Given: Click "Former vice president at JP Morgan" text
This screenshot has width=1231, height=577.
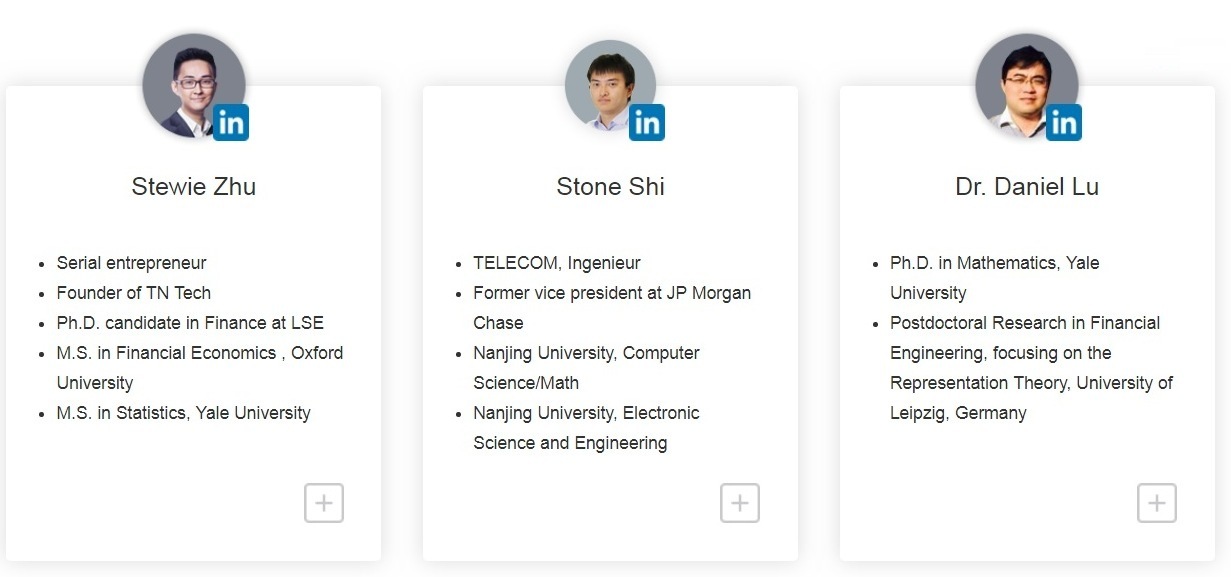Looking at the screenshot, I should [611, 293].
